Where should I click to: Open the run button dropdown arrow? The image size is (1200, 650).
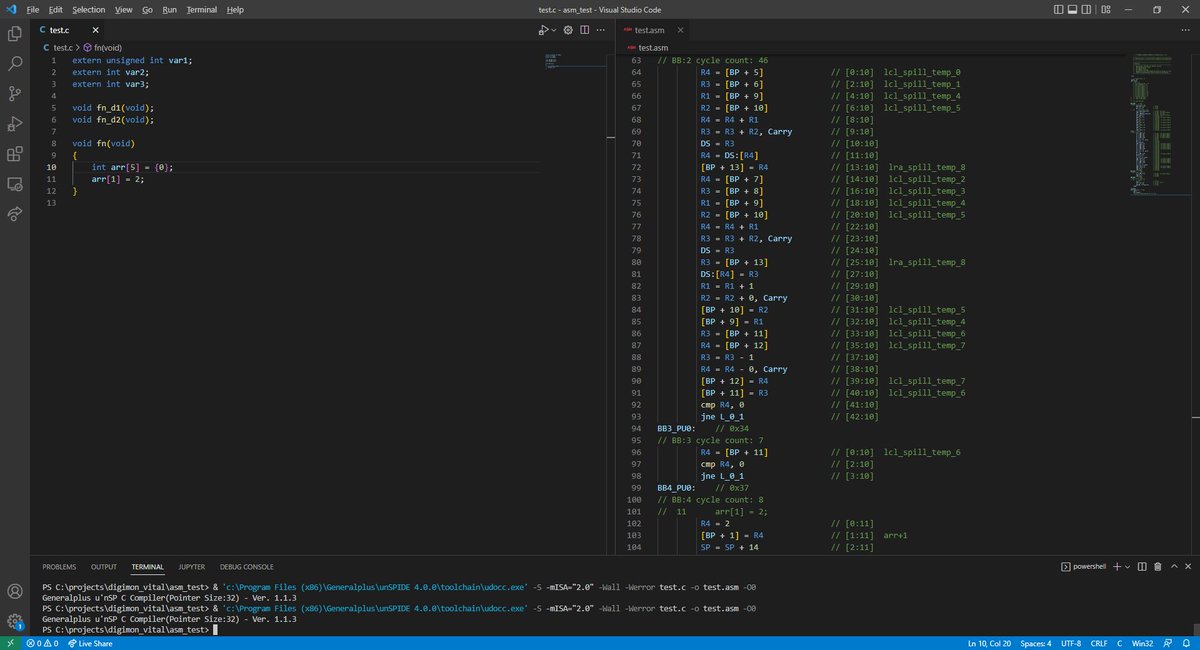click(554, 30)
